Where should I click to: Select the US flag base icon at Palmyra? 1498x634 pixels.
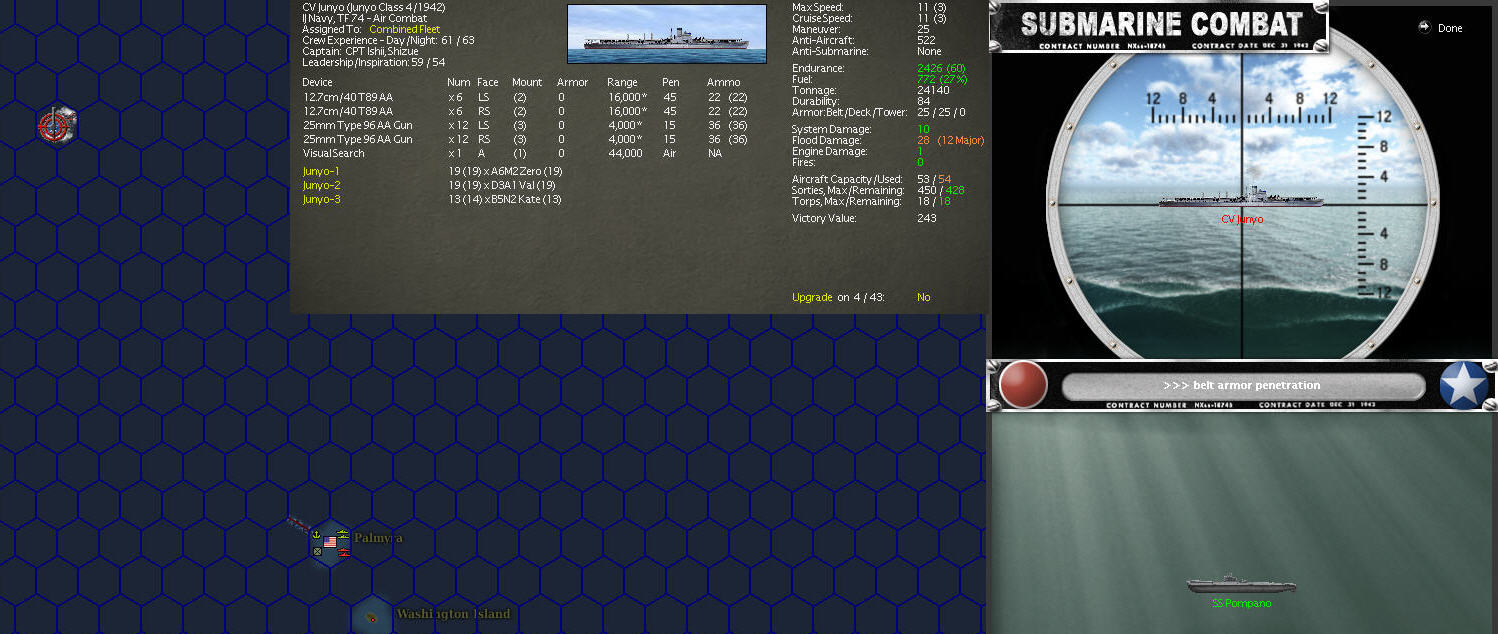click(330, 542)
